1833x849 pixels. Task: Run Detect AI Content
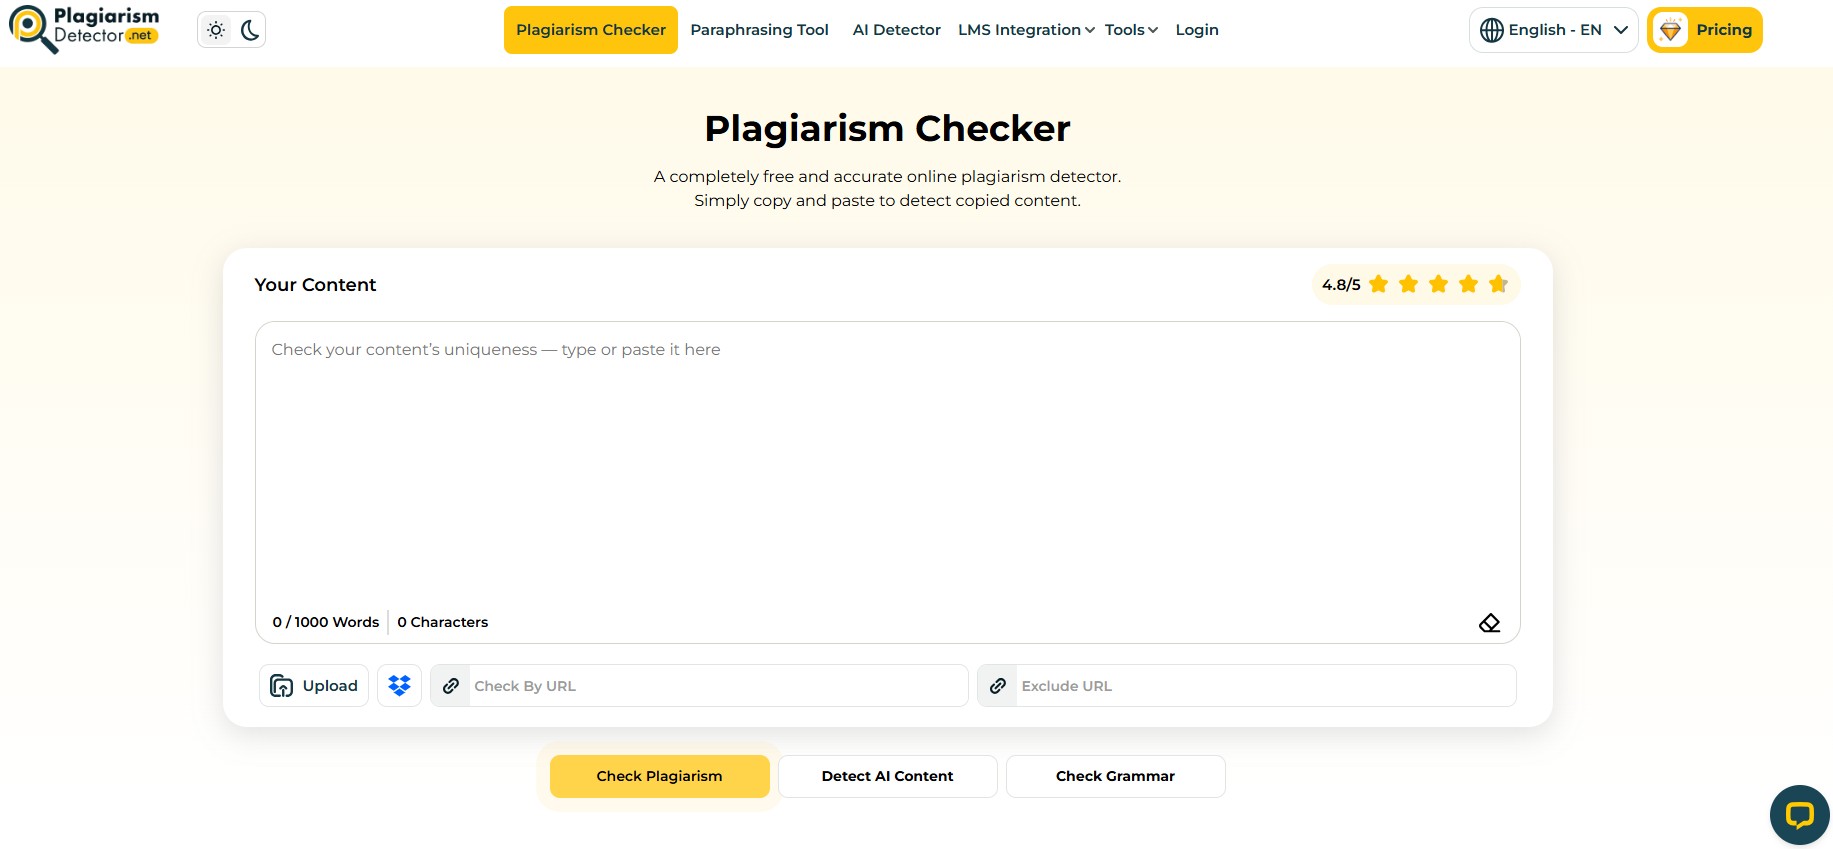[888, 776]
